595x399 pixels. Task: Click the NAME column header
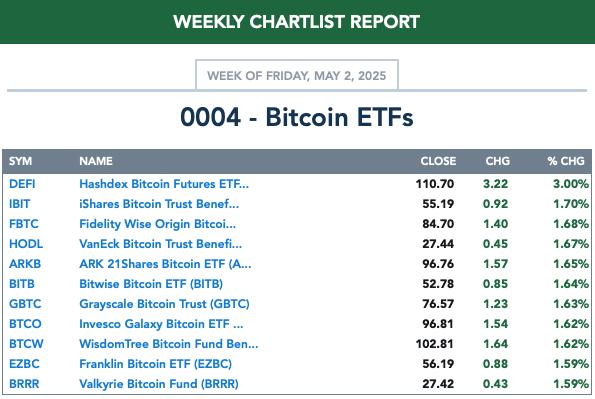click(x=96, y=161)
